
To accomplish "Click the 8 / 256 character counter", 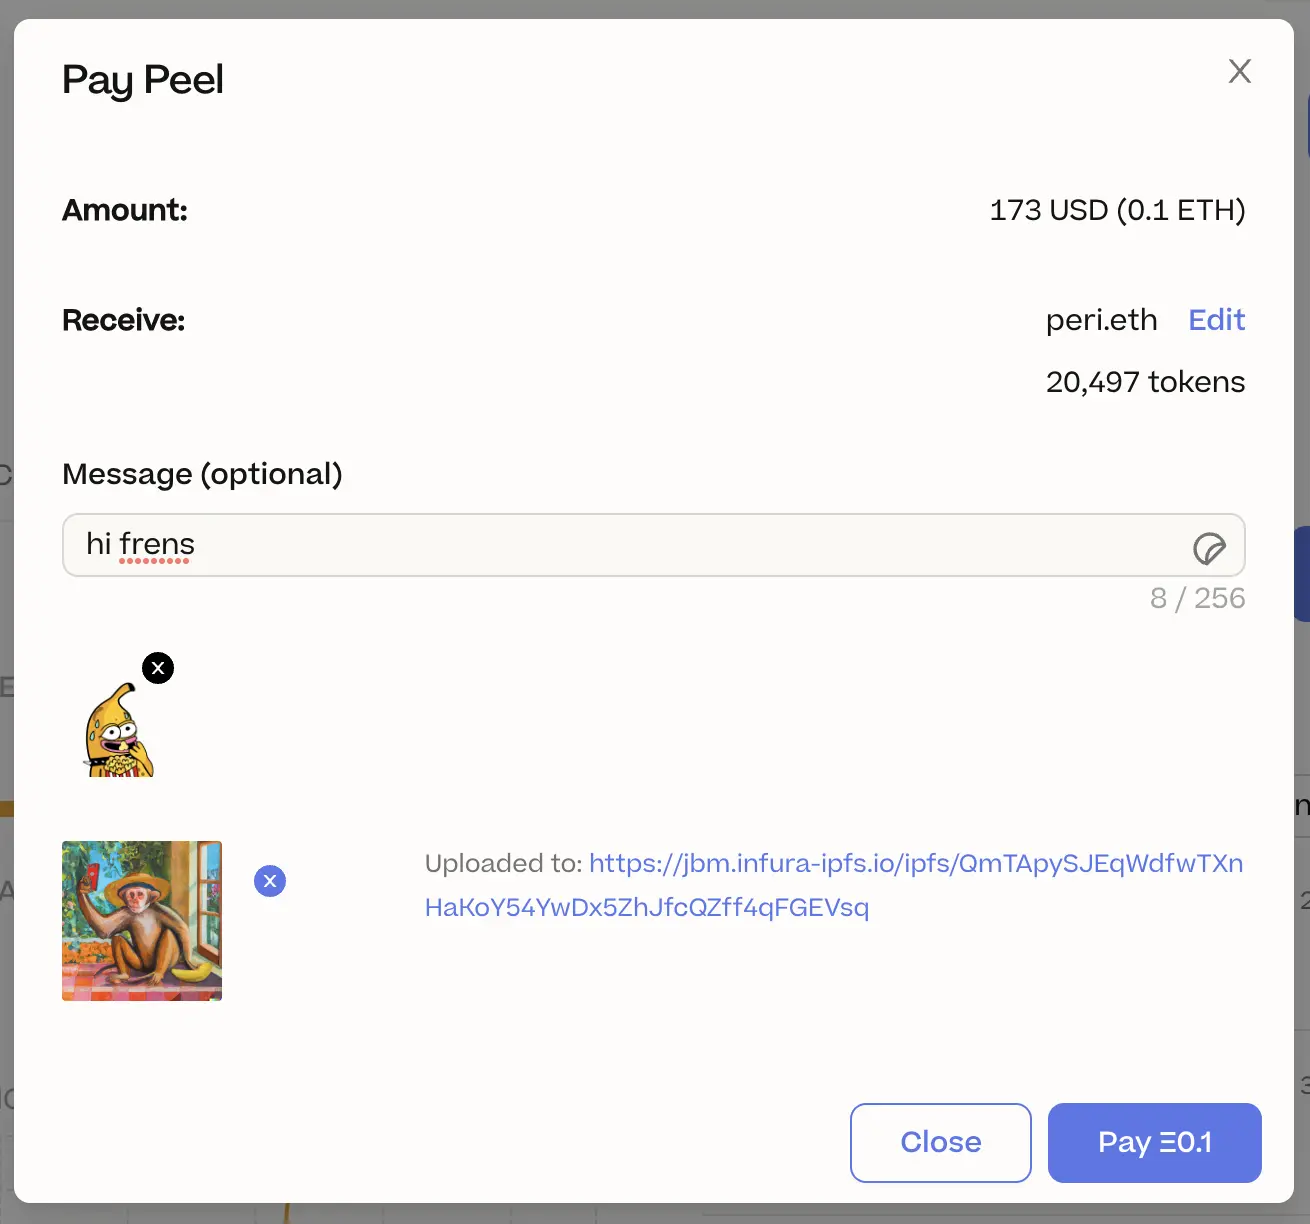I will [x=1197, y=598].
